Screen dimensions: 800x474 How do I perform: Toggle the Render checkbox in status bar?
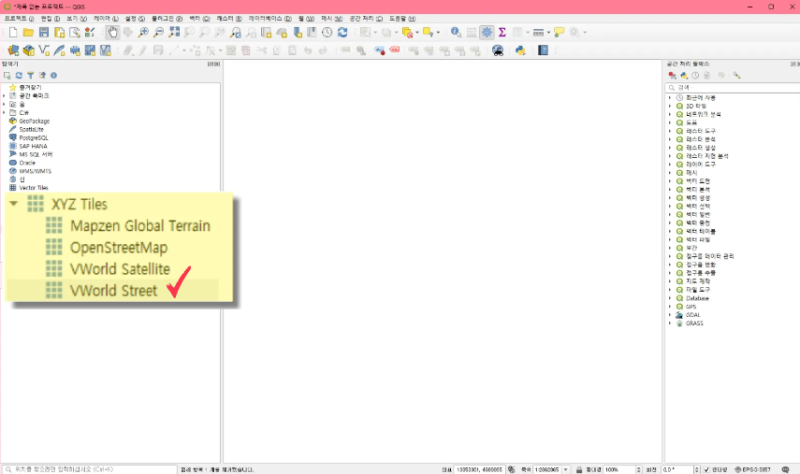pos(707,469)
